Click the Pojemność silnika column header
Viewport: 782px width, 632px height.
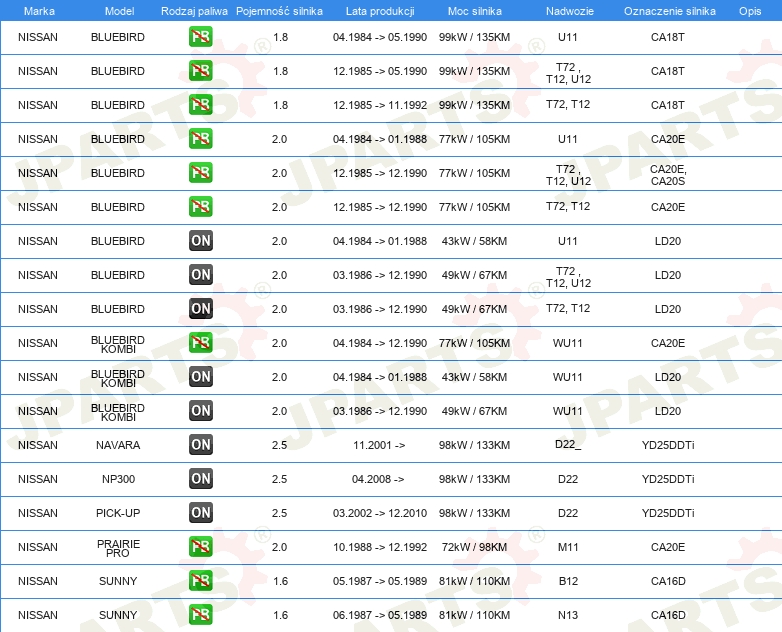click(279, 11)
